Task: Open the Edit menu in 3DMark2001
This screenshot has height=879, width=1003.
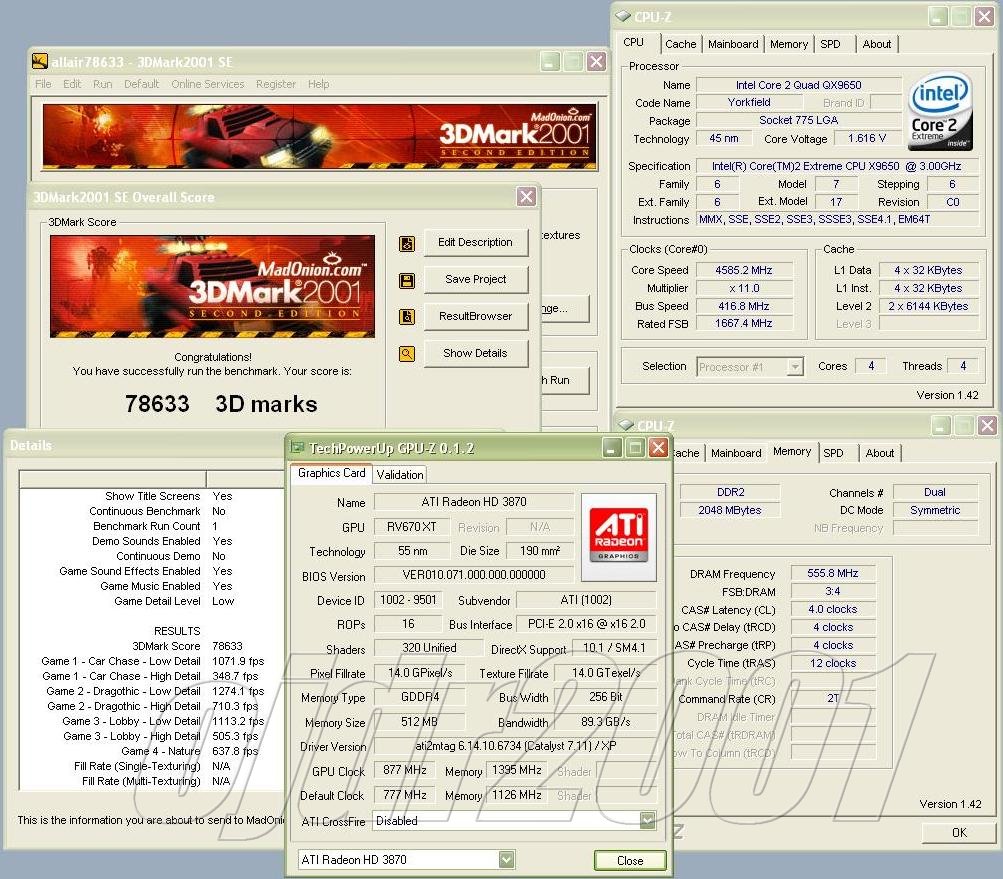Action: [x=72, y=84]
